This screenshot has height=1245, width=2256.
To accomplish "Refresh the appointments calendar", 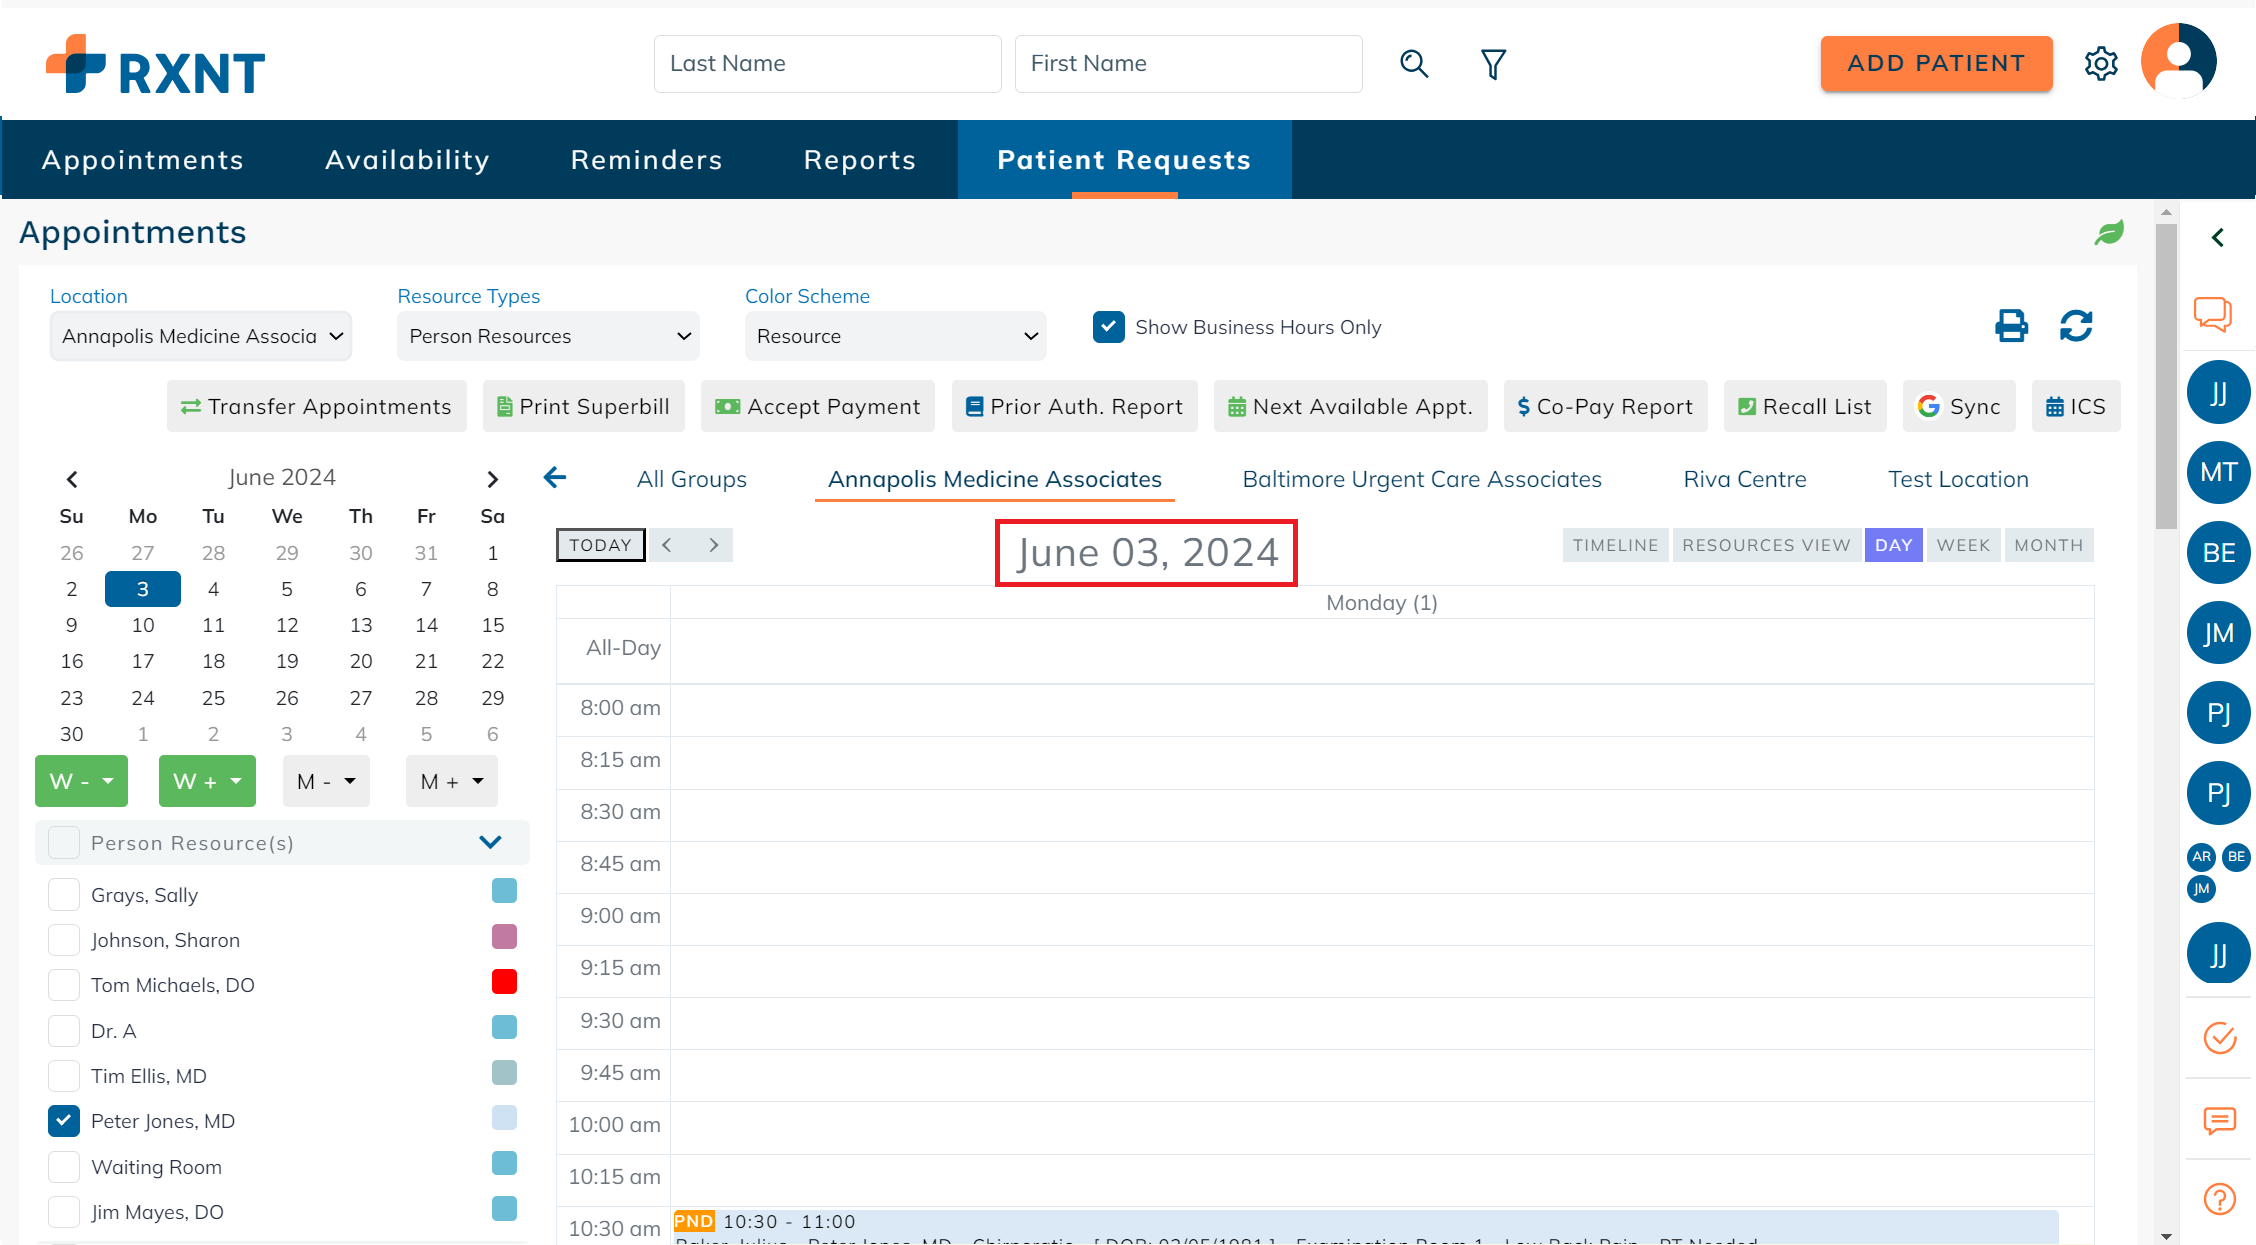I will pyautogui.click(x=2076, y=326).
